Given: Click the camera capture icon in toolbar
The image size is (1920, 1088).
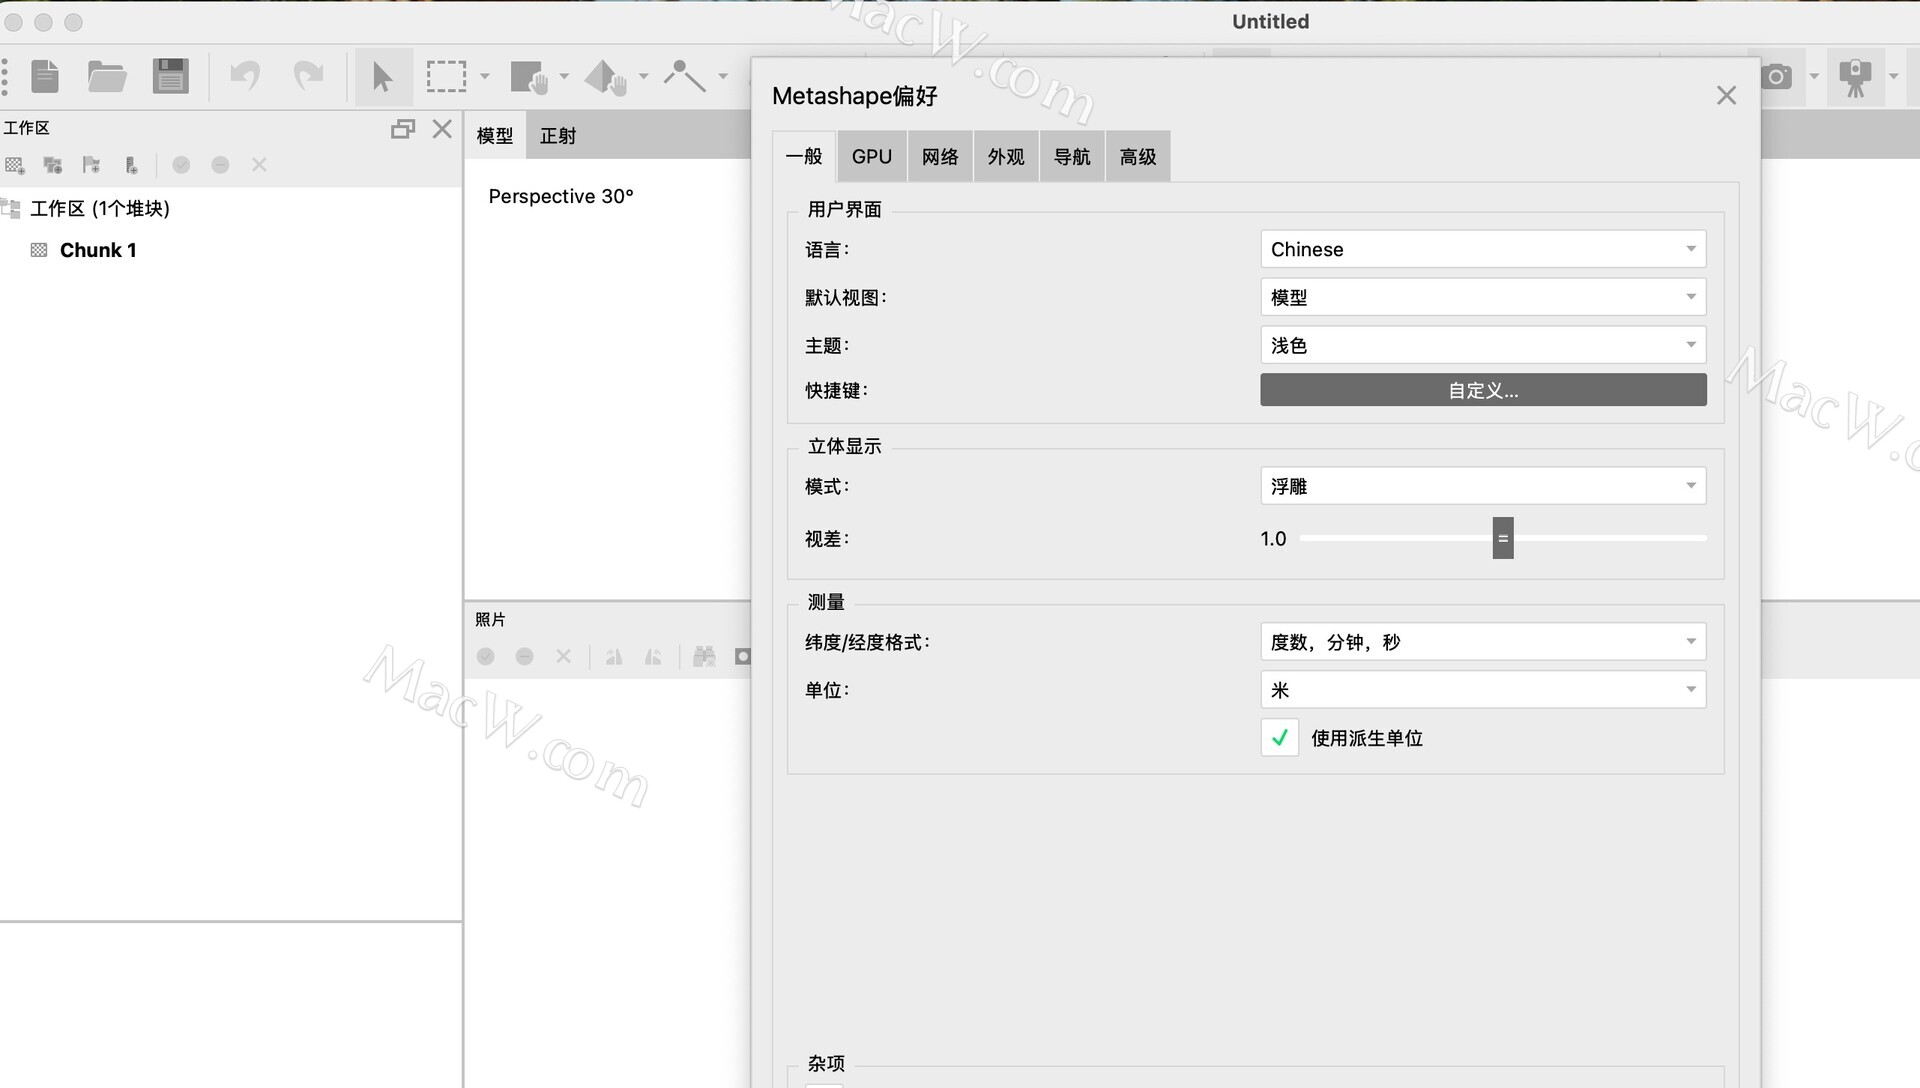Looking at the screenshot, I should tap(1777, 76).
